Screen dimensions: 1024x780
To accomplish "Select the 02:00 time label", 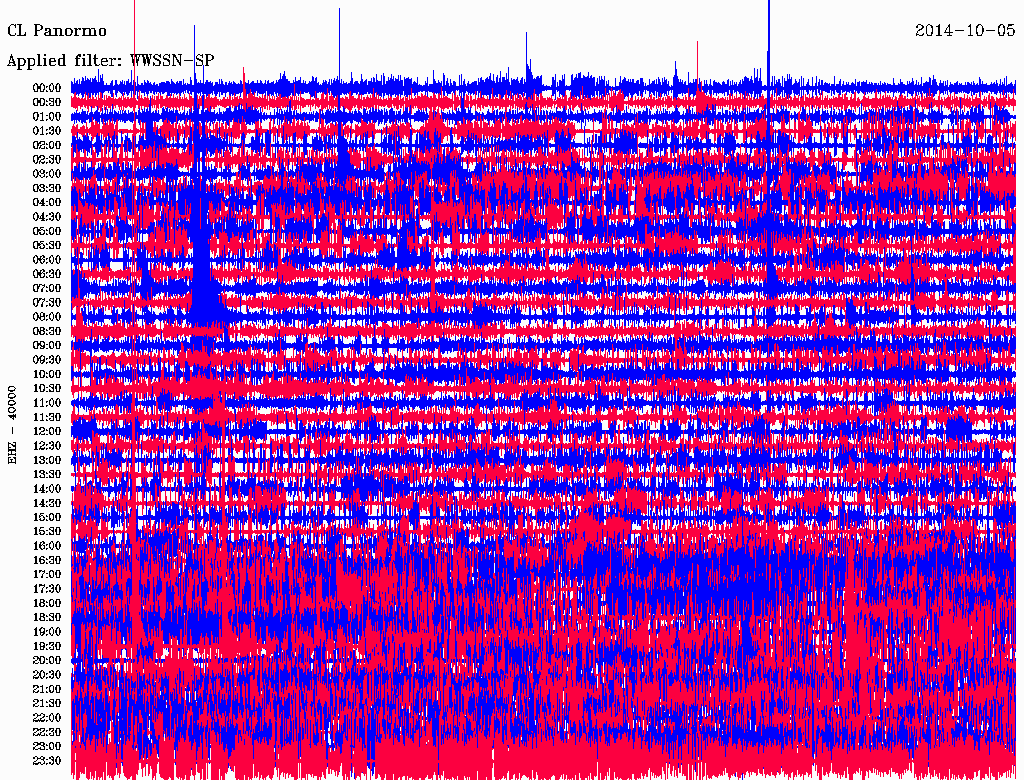I will tap(47, 145).
